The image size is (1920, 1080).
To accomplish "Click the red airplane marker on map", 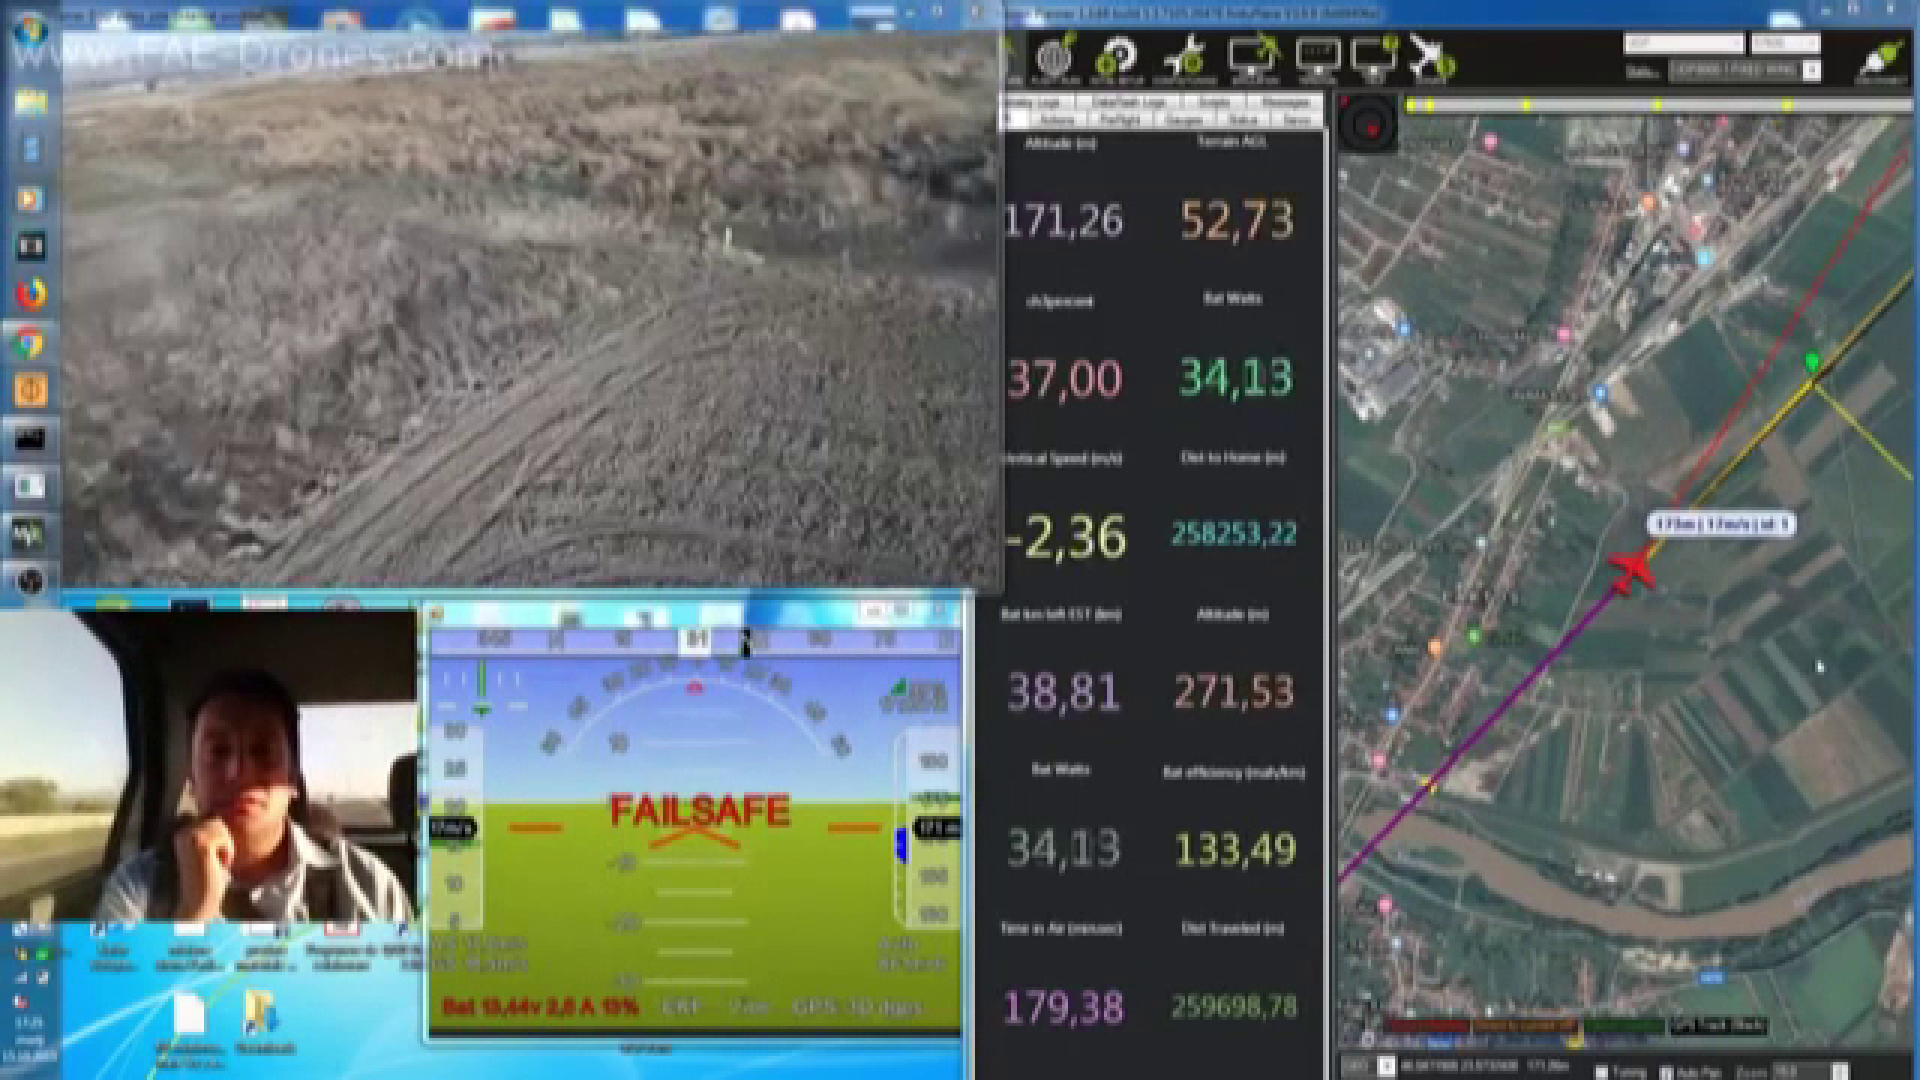I will tap(1632, 569).
